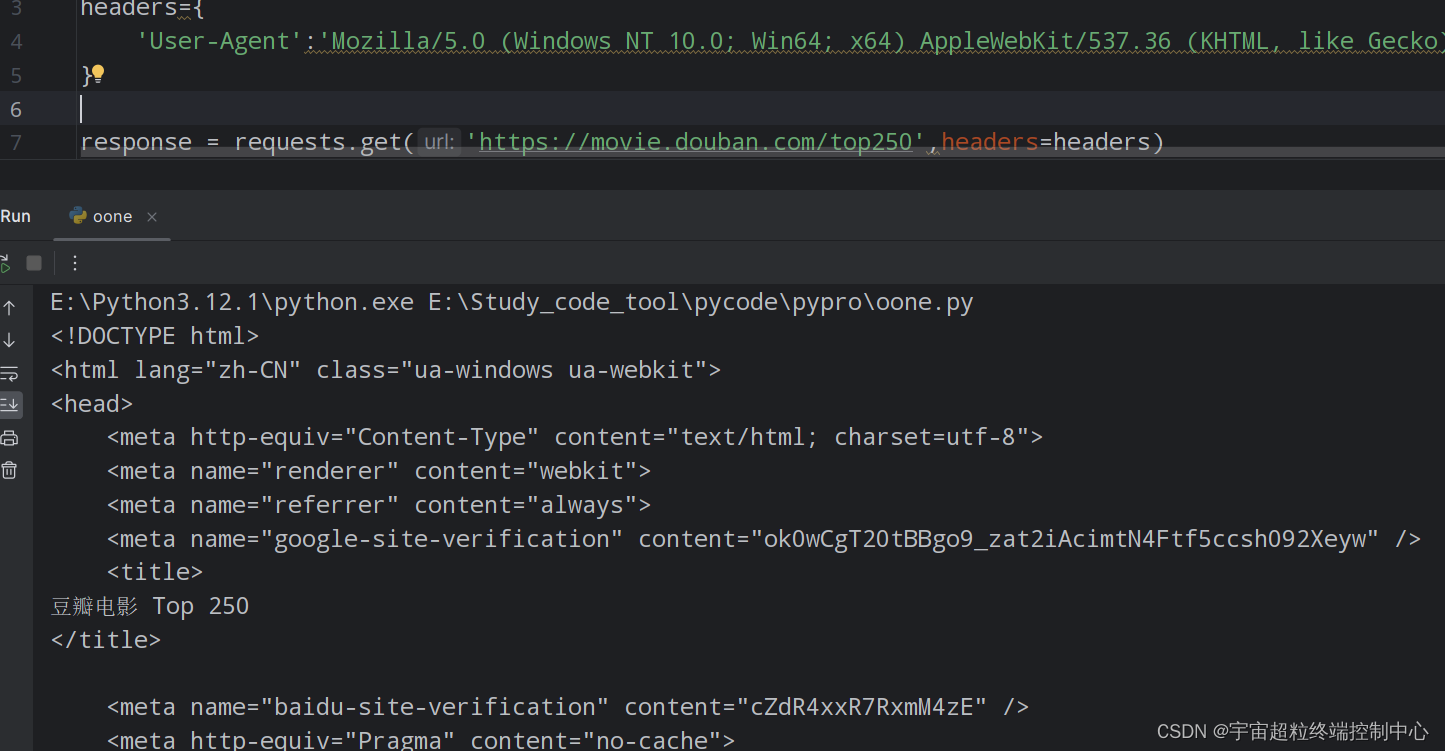The height and width of the screenshot is (751, 1445).
Task: Click the Content-Type meta output line
Action: point(575,437)
